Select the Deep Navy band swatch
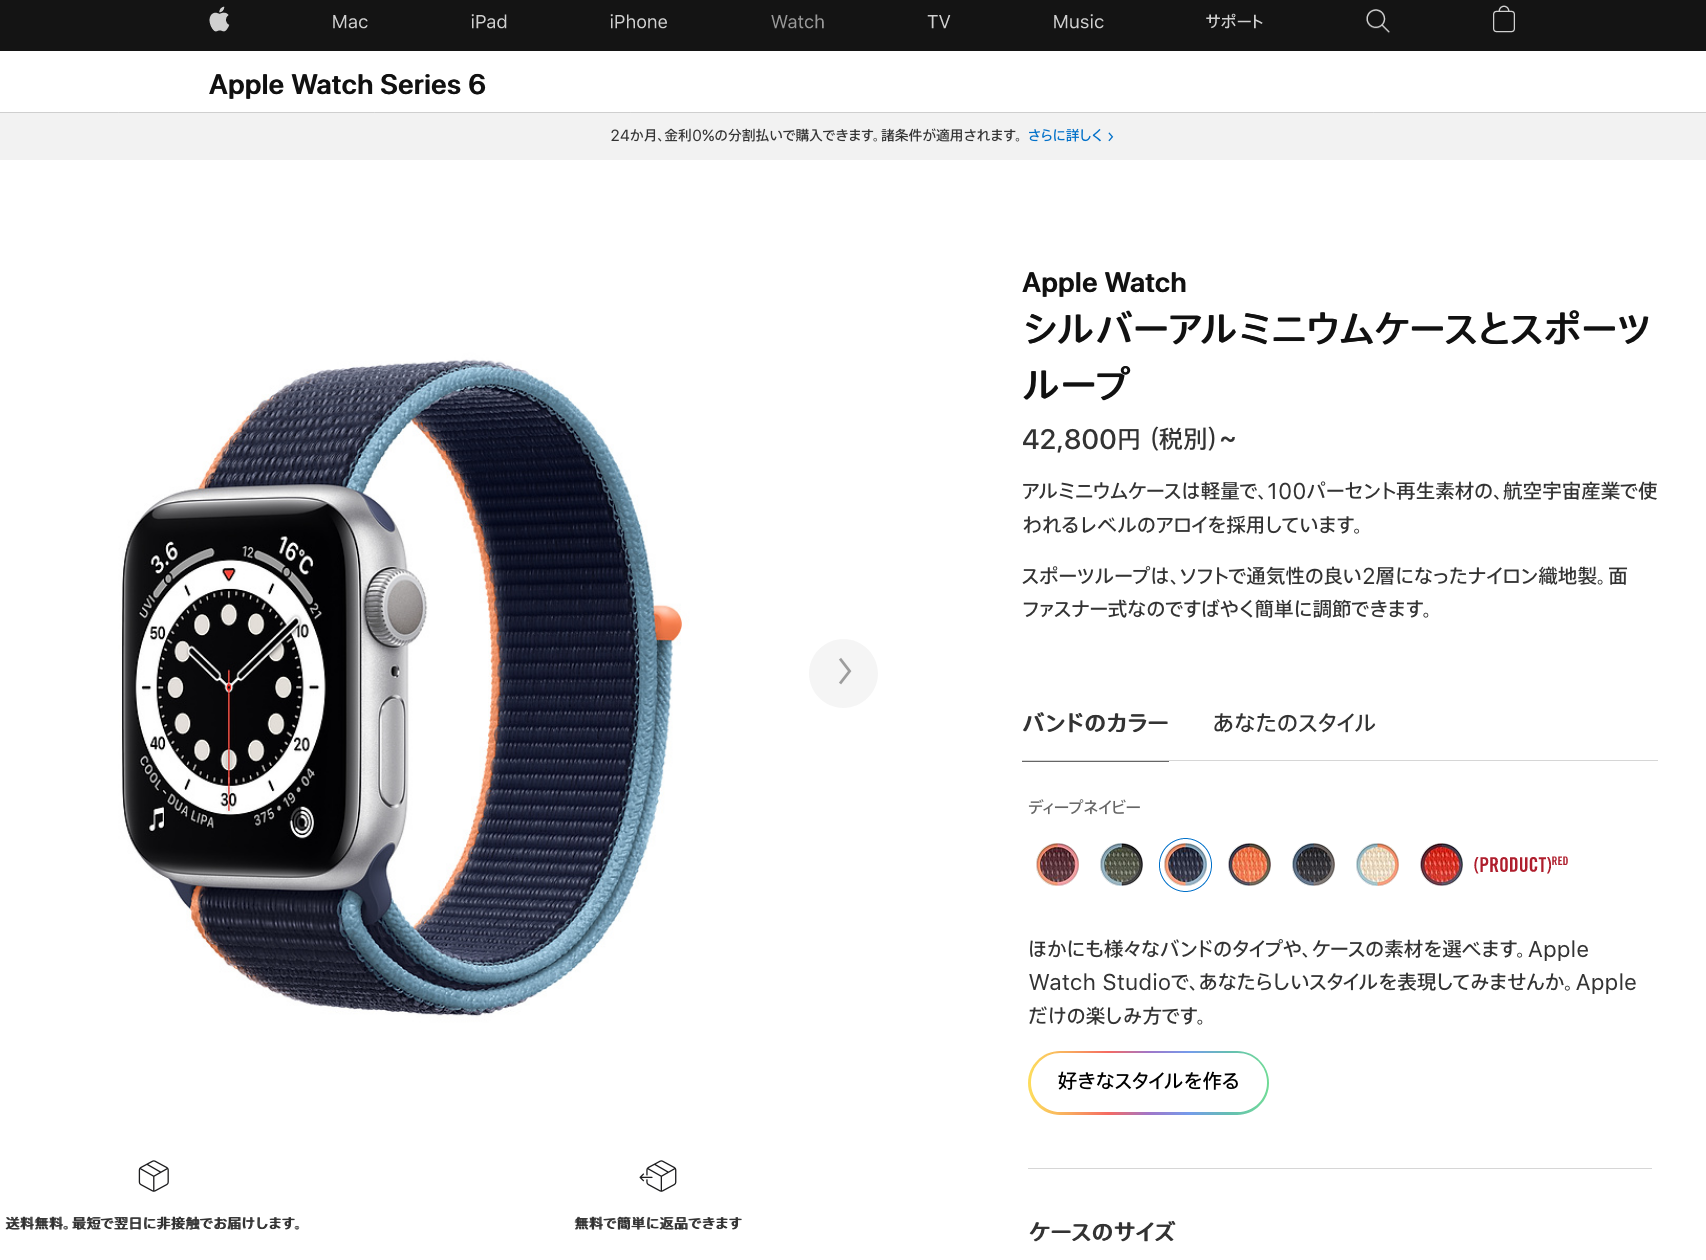 (x=1185, y=865)
